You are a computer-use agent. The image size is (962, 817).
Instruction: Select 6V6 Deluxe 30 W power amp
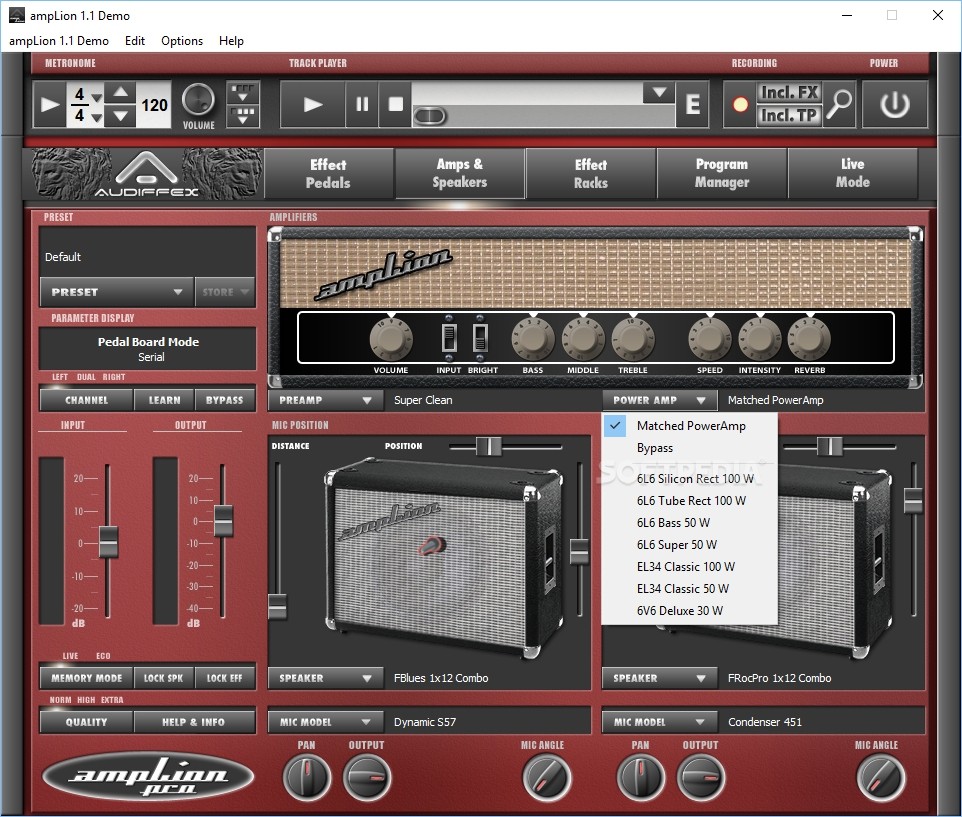click(x=690, y=611)
